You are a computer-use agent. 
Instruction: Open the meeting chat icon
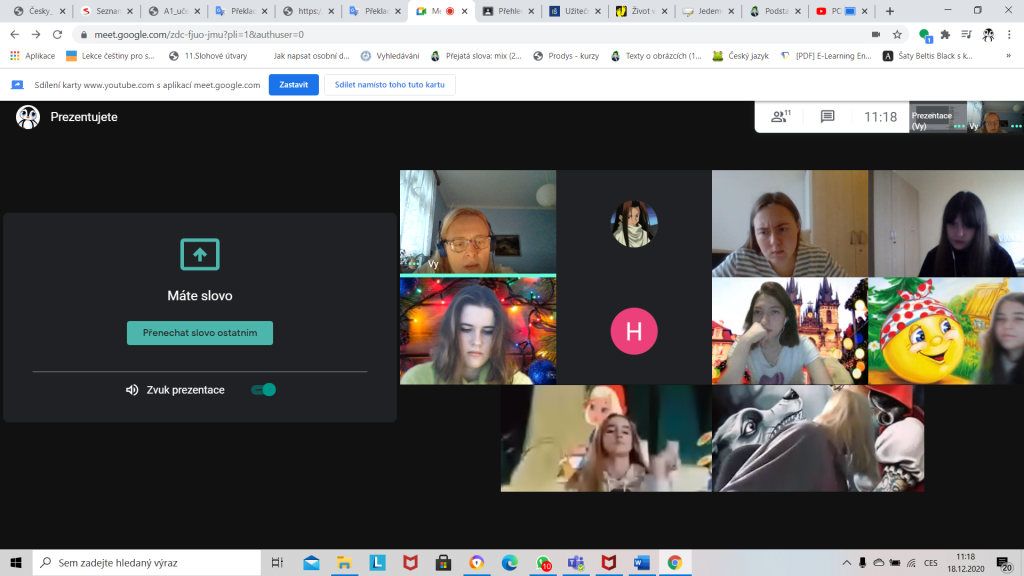[x=827, y=117]
